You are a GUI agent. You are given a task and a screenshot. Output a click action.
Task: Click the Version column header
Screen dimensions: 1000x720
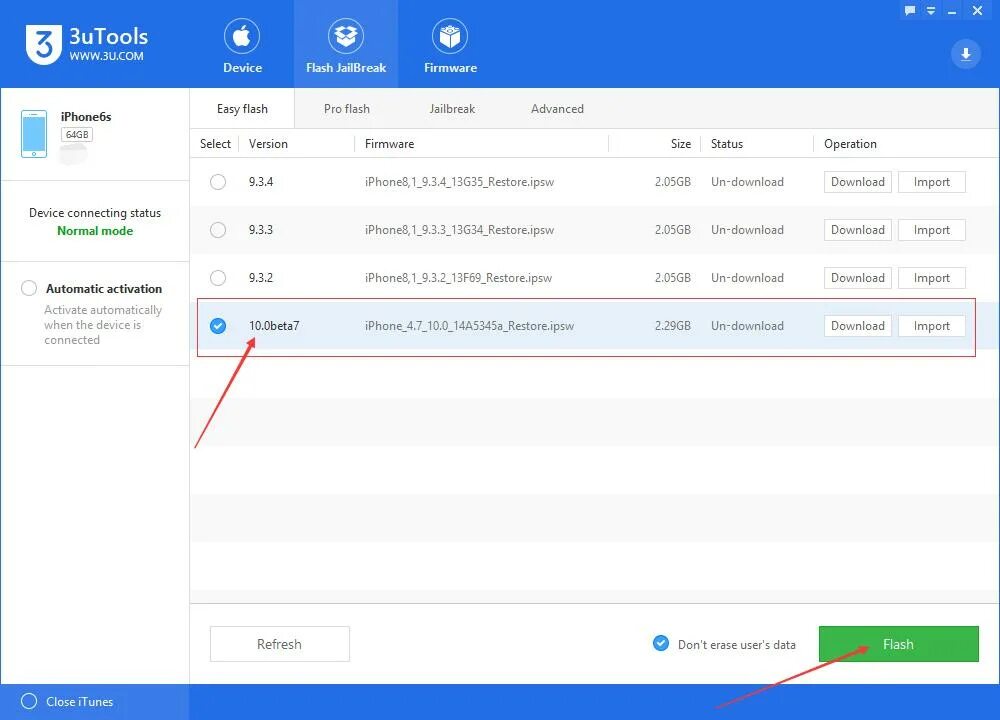[x=268, y=143]
